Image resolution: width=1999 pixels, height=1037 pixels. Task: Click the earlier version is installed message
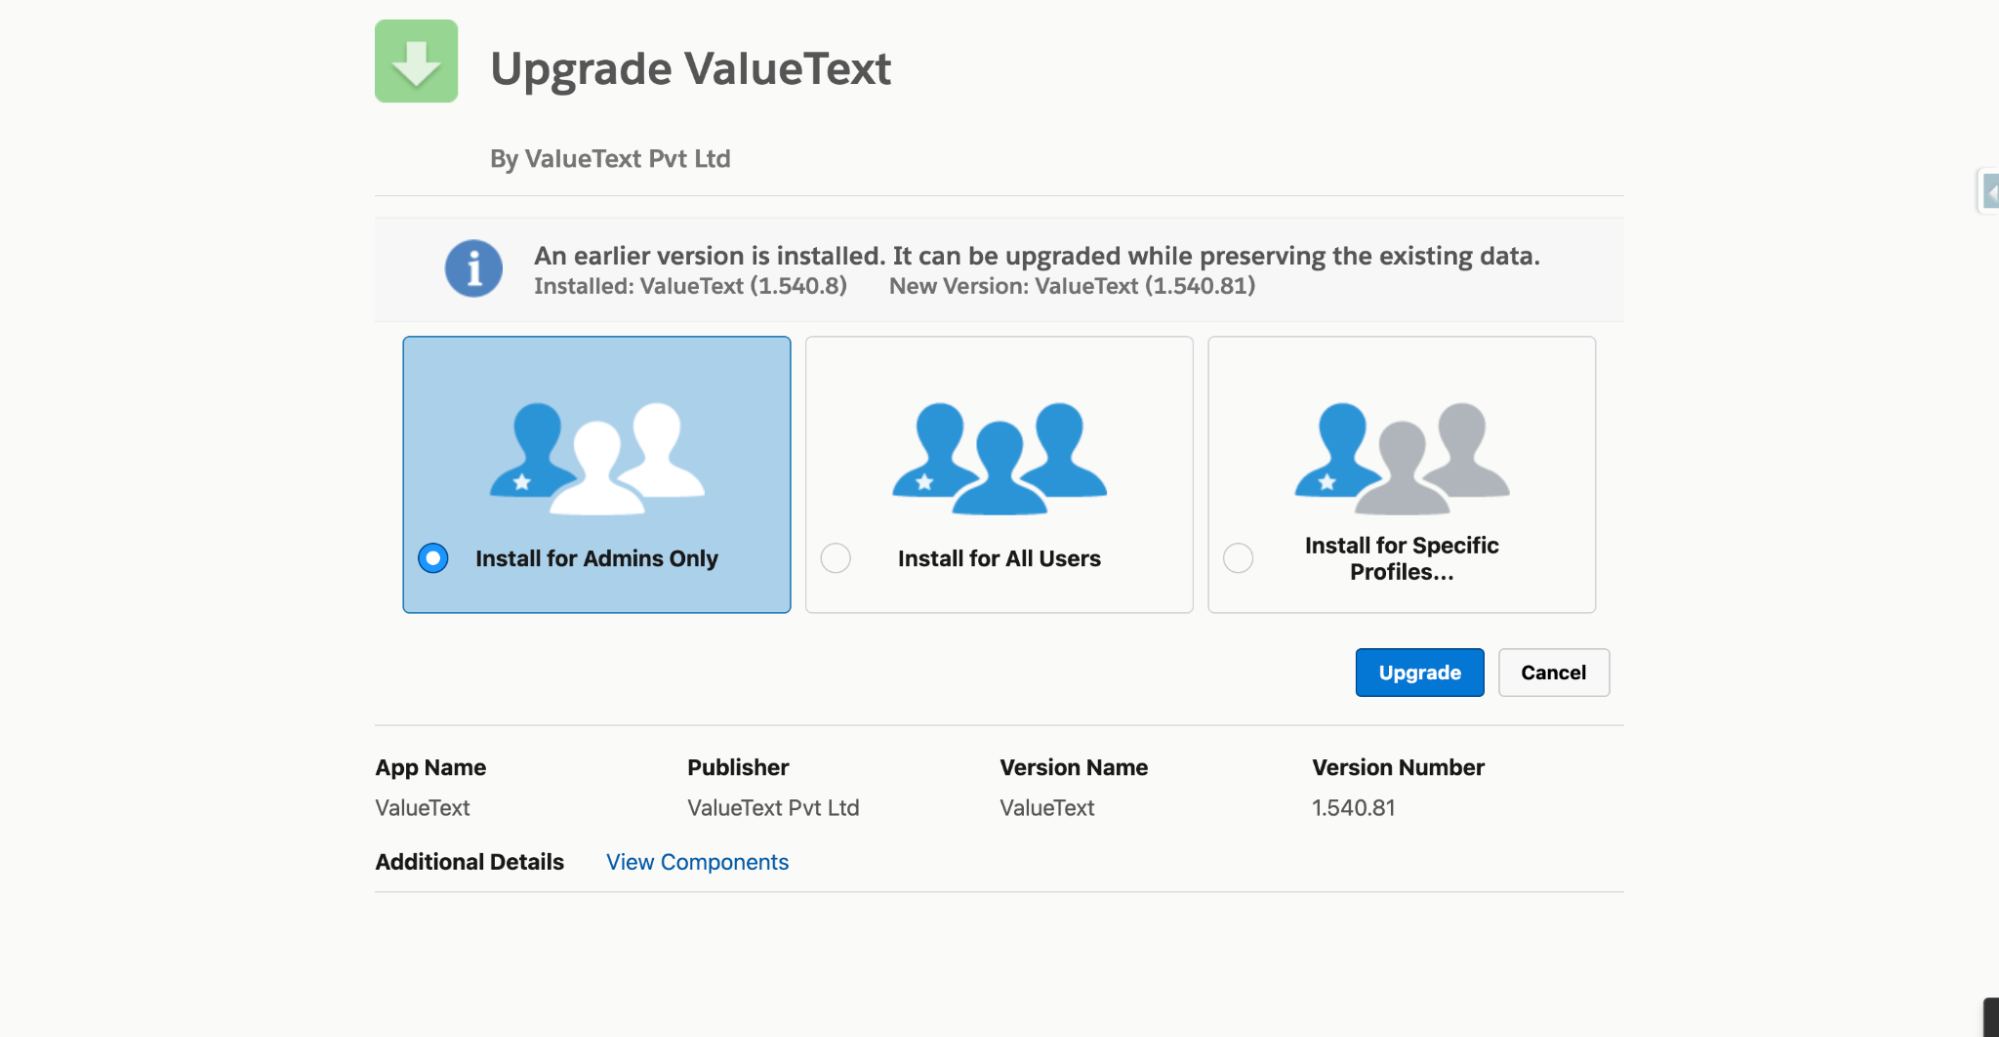click(1037, 256)
